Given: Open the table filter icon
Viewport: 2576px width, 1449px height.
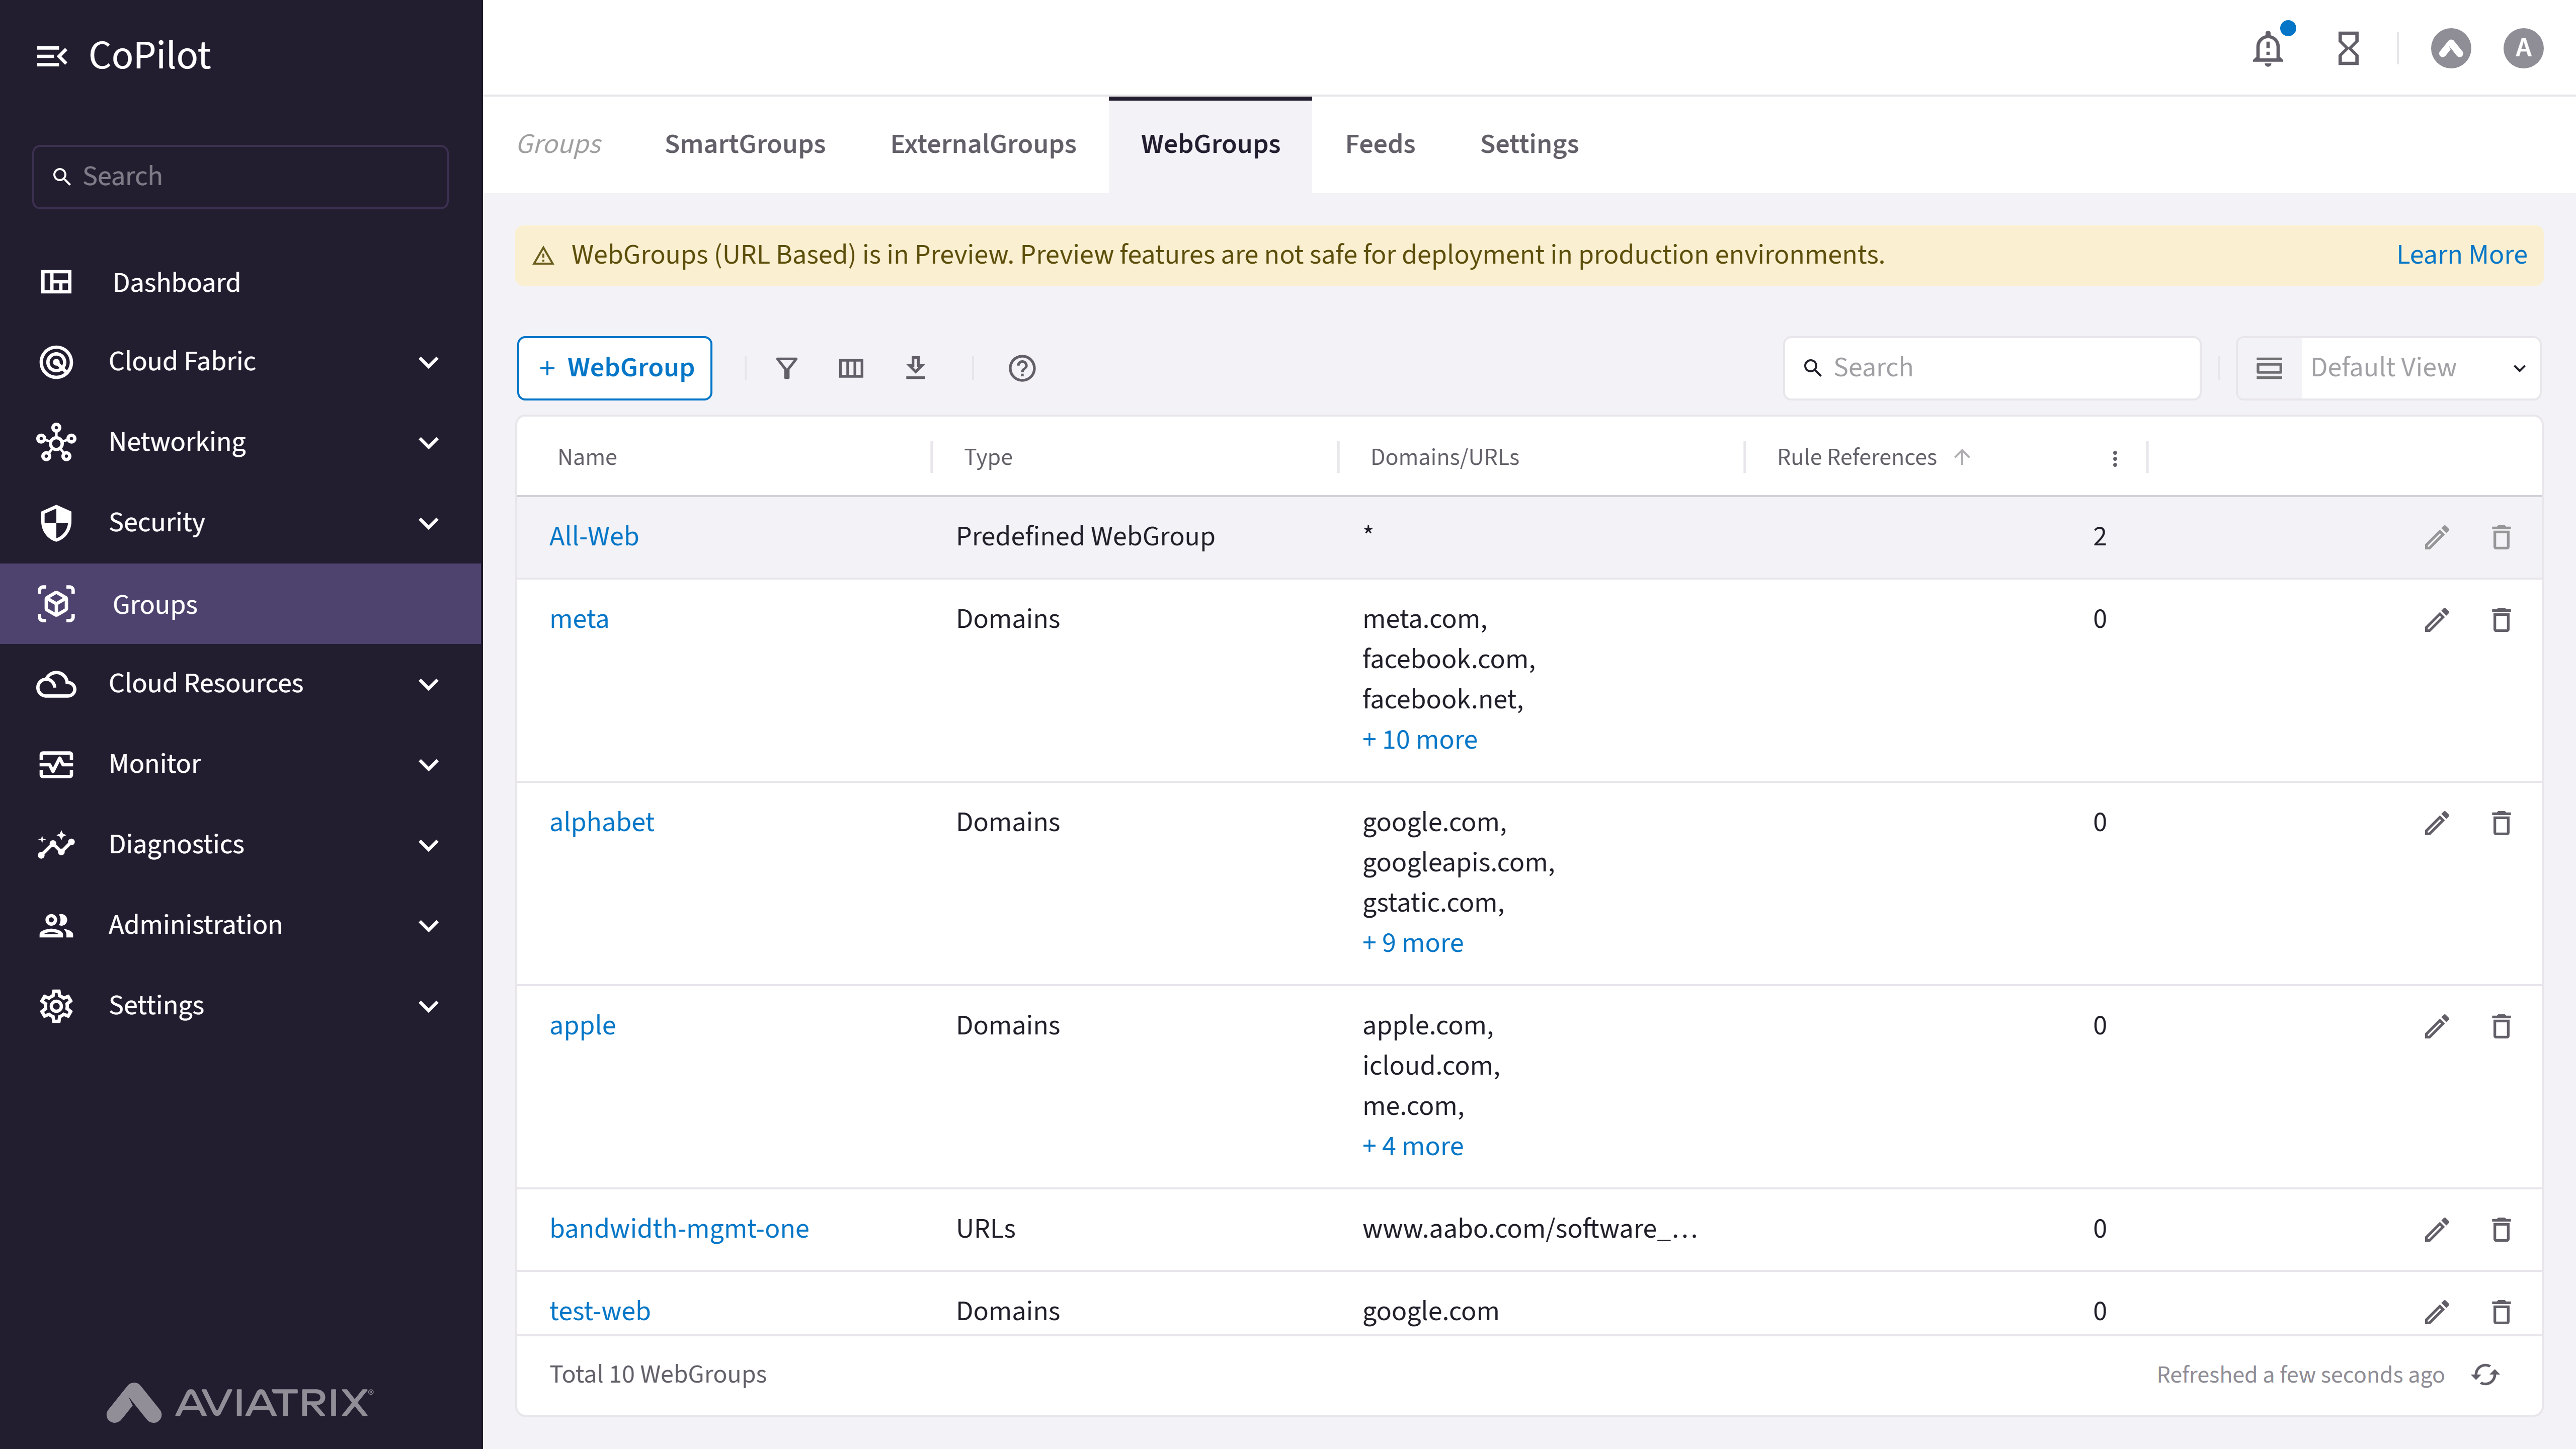Looking at the screenshot, I should [787, 368].
